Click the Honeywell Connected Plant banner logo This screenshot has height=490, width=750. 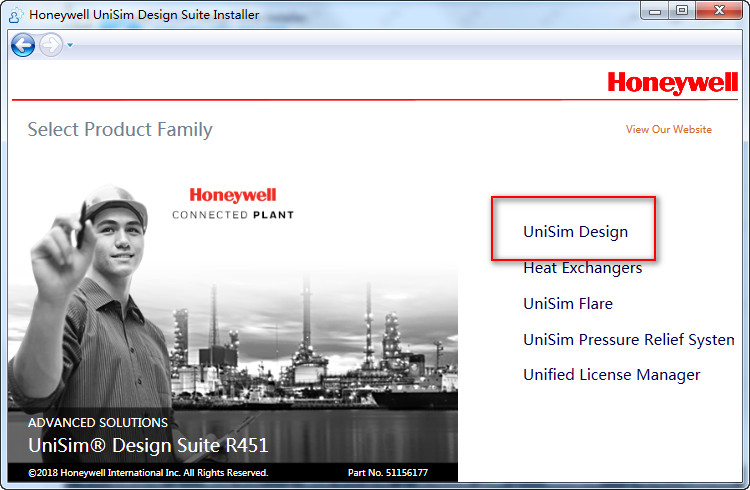pyautogui.click(x=232, y=203)
